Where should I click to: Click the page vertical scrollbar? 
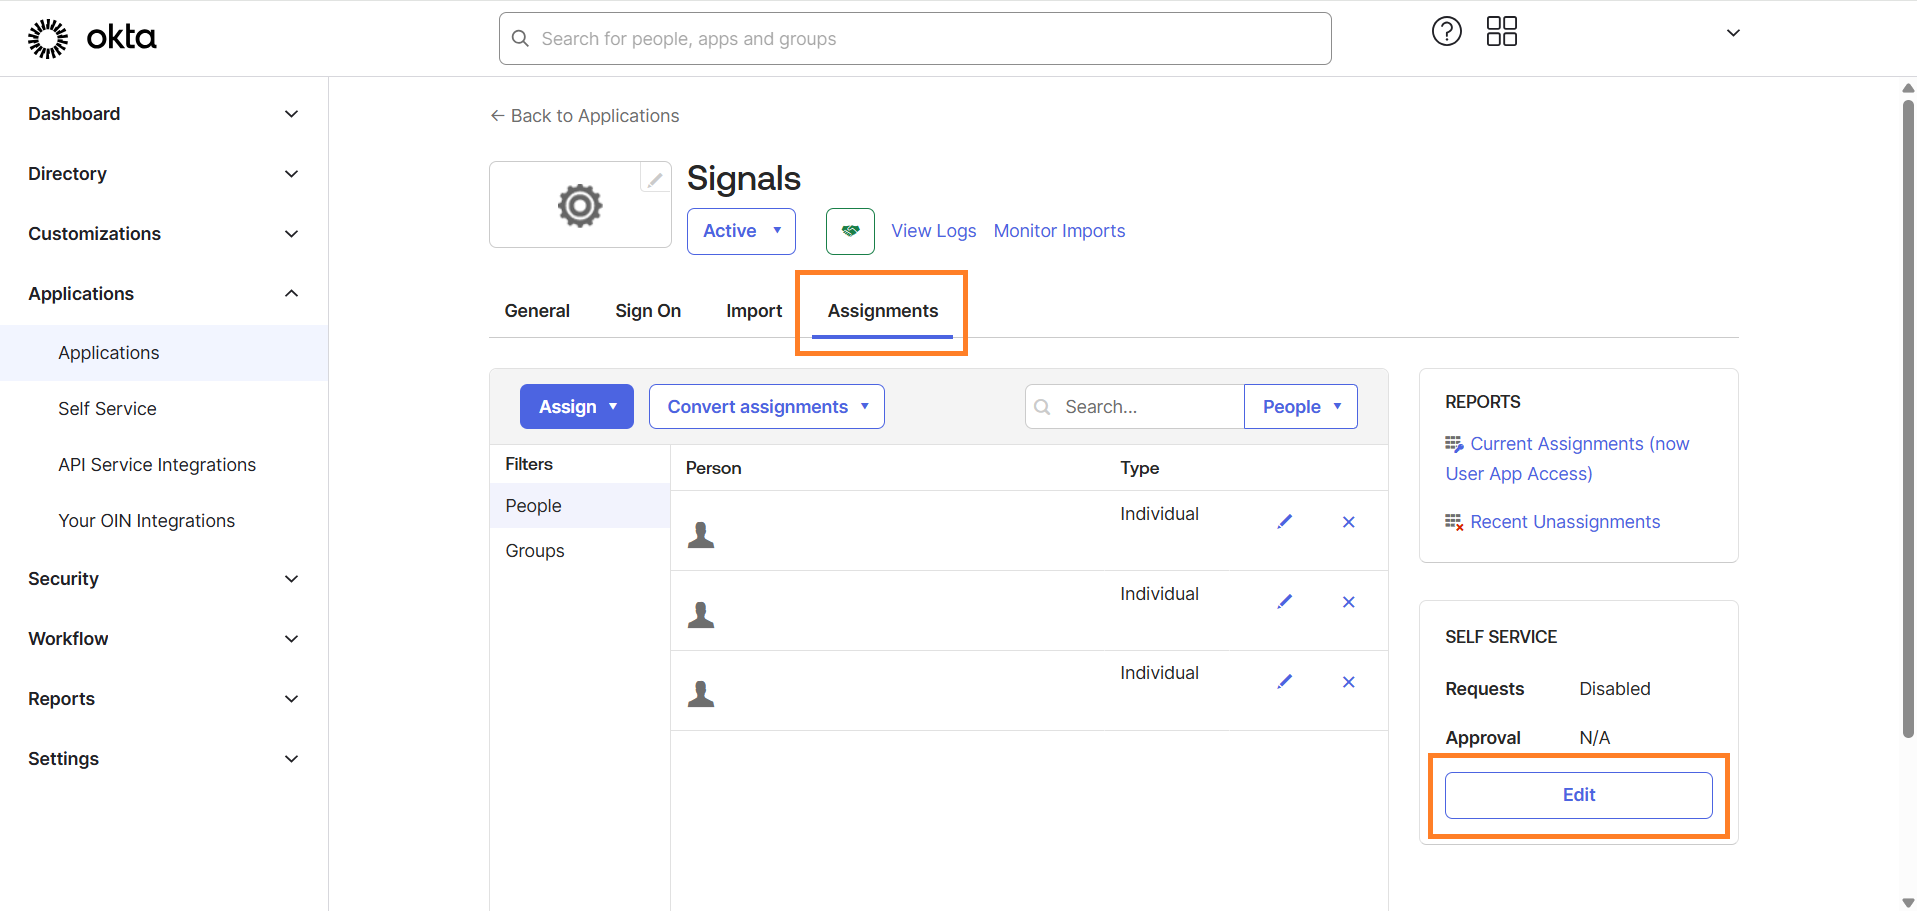pyautogui.click(x=1908, y=418)
